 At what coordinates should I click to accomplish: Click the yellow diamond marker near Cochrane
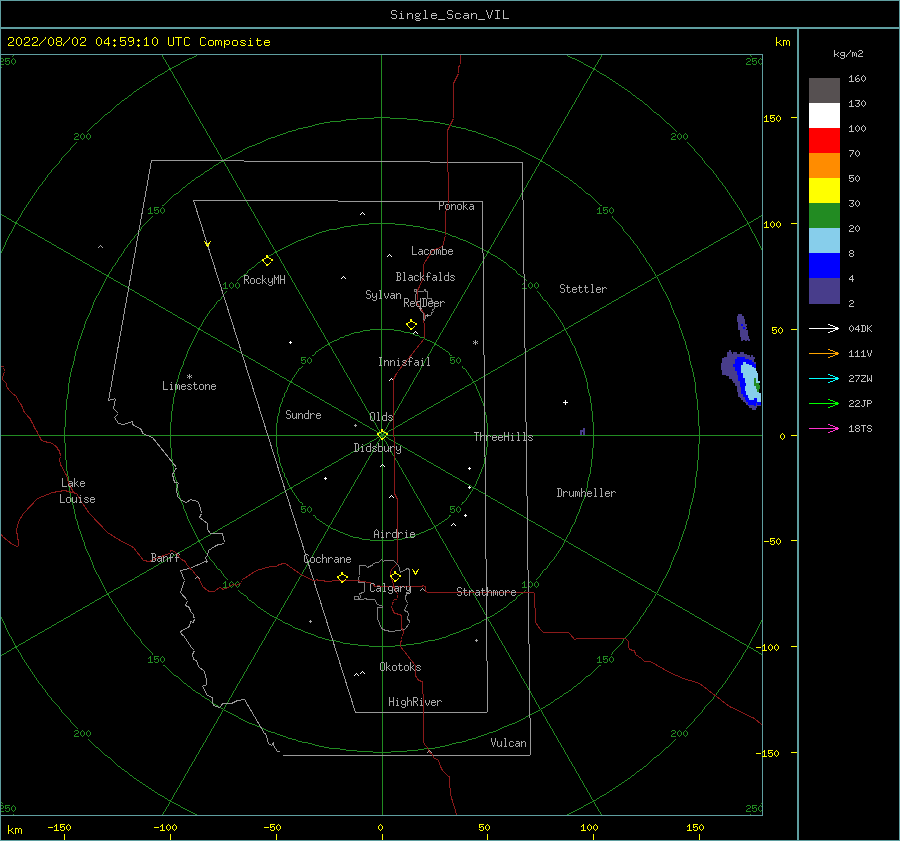pos(343,577)
